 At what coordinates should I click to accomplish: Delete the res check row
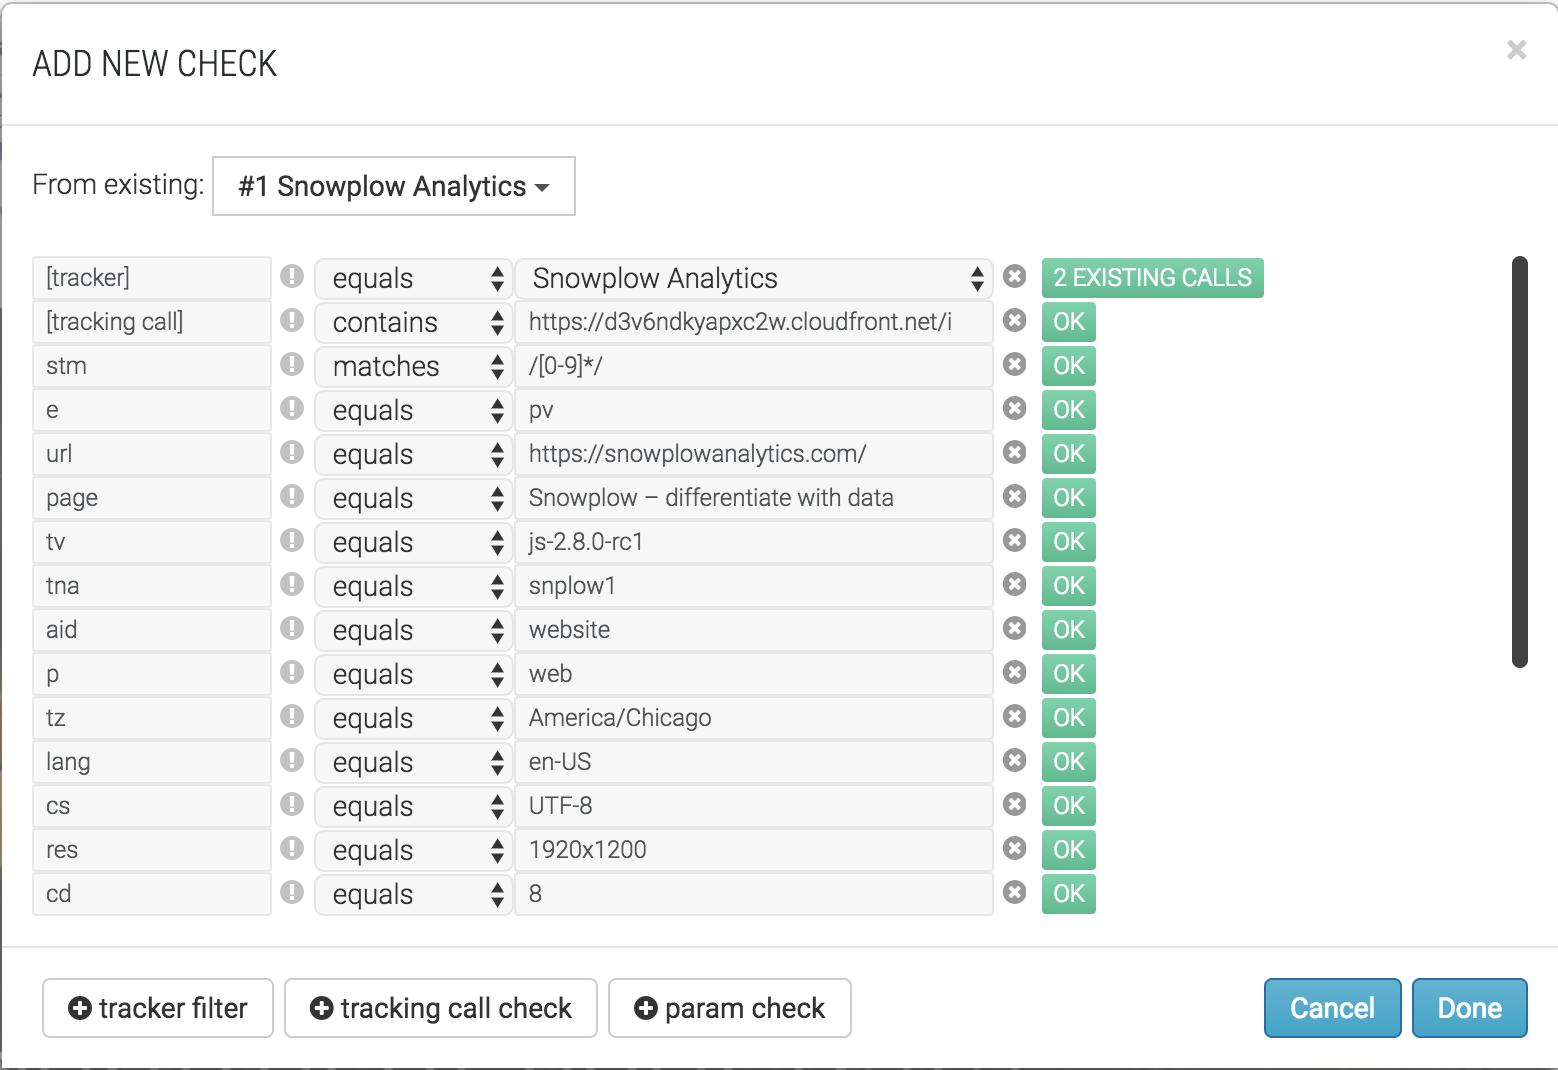pyautogui.click(x=1014, y=849)
